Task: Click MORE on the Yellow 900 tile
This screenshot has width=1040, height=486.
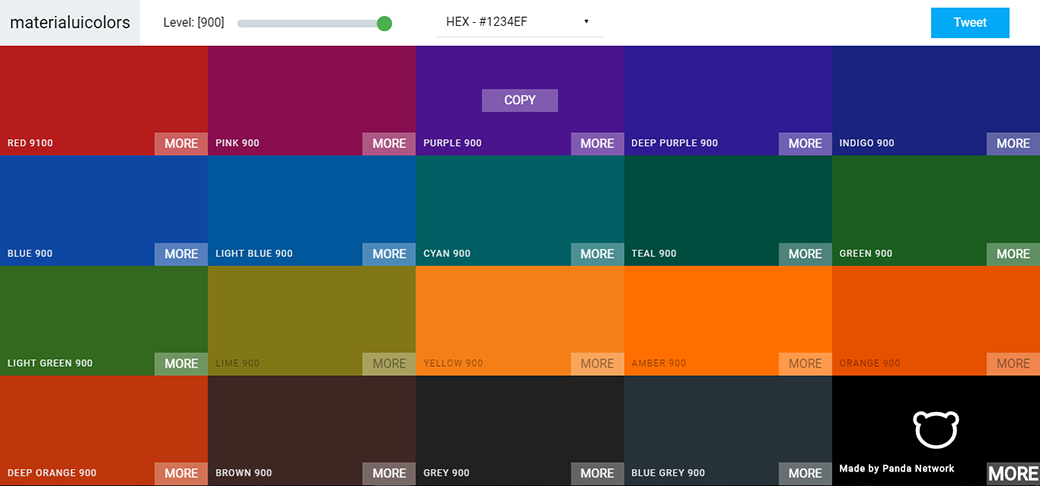Action: tap(597, 364)
